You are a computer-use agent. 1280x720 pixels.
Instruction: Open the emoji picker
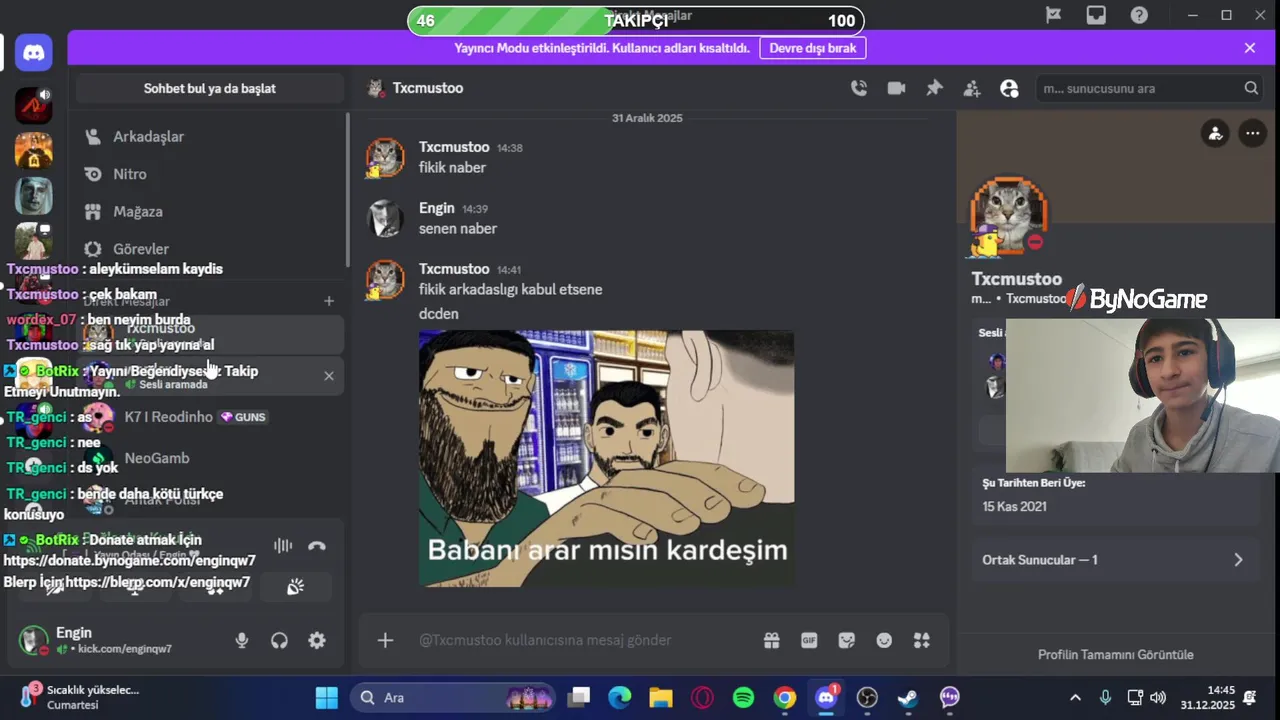click(x=884, y=640)
